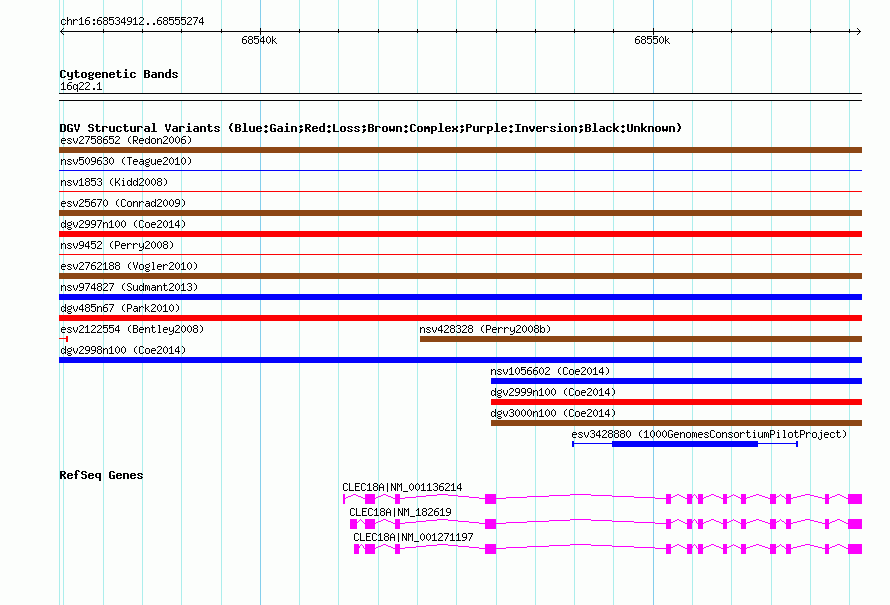Click the 68550k ruler tick label
890x605 pixels.
pyautogui.click(x=652, y=40)
